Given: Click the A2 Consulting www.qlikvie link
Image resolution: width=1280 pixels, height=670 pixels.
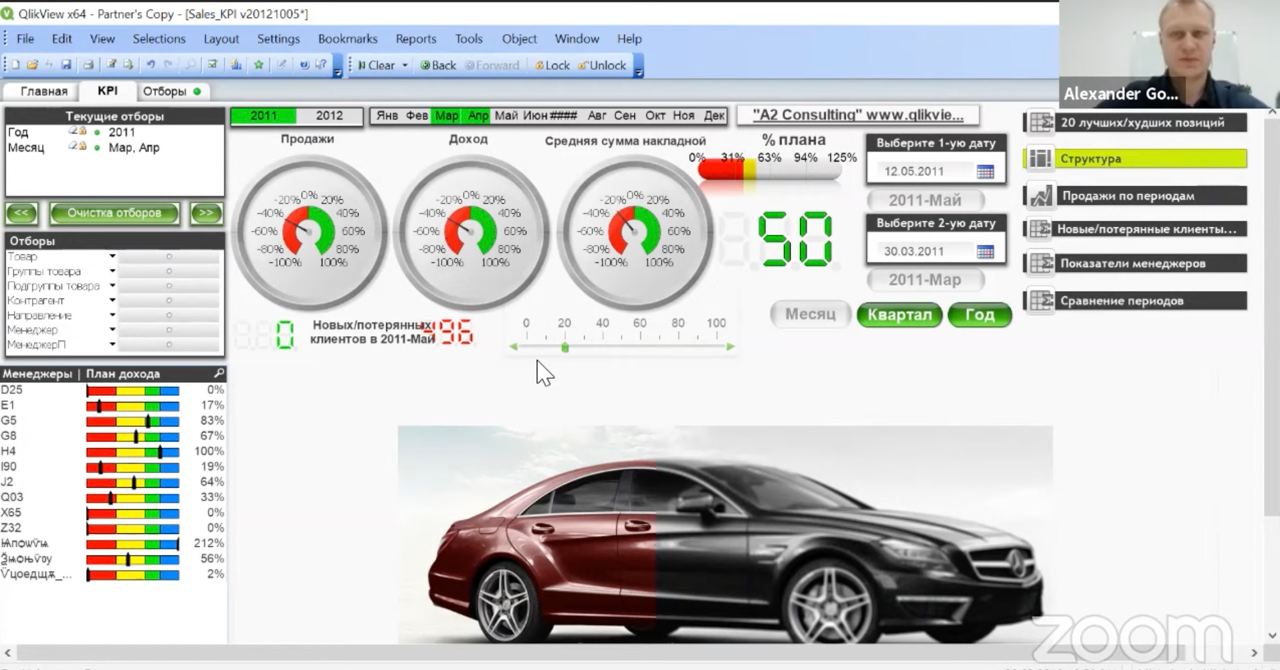Looking at the screenshot, I should pyautogui.click(x=858, y=115).
